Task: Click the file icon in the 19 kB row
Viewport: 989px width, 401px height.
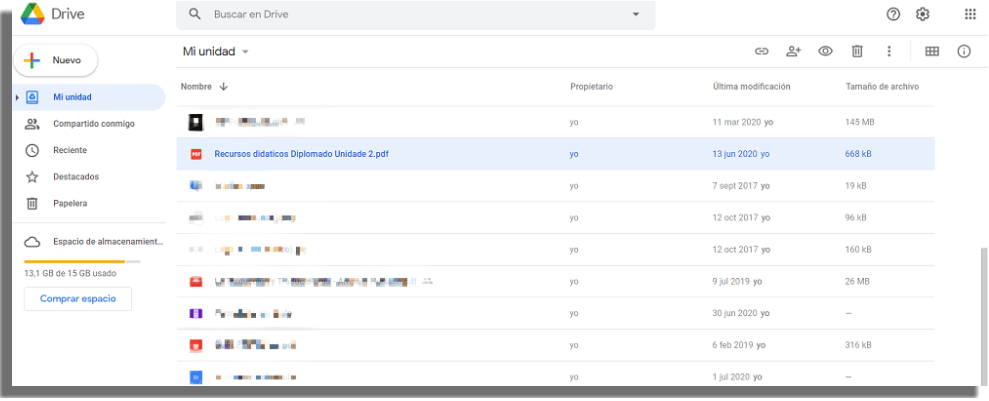Action: tap(196, 185)
